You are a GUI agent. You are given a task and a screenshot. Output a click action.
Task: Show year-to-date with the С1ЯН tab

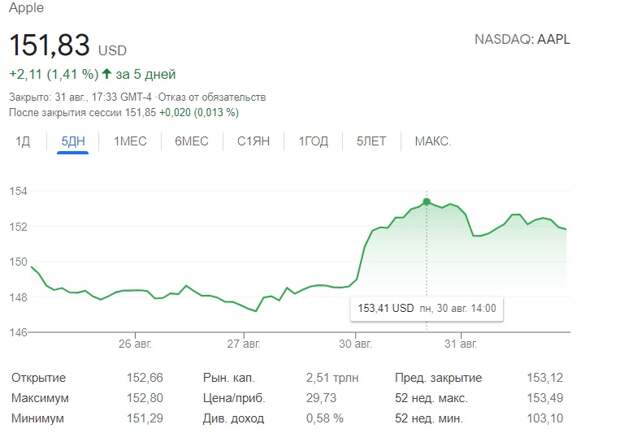(254, 141)
